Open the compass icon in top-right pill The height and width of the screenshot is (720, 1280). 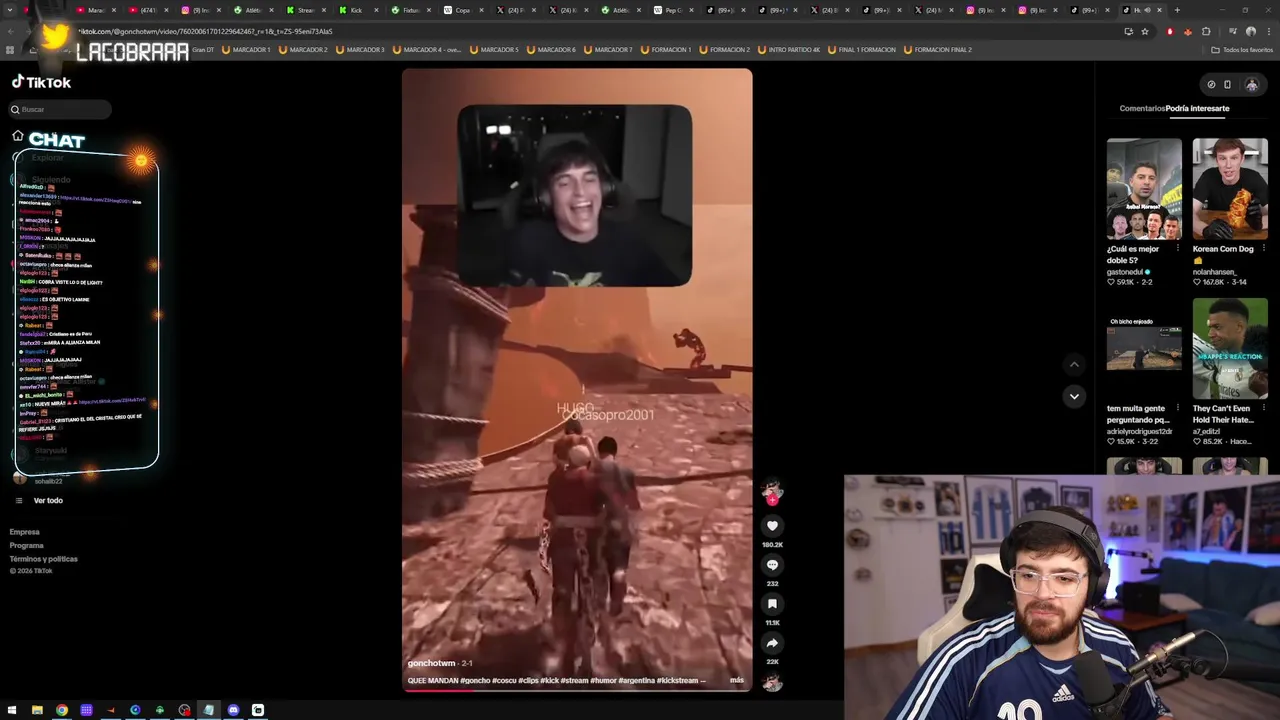pos(1211,84)
